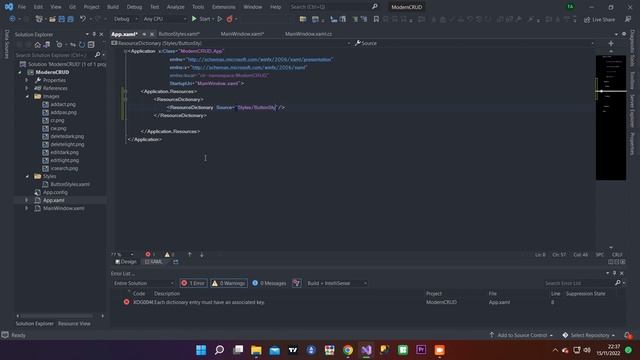Click Add to Source Control button
This screenshot has width=640, height=360.
click(521, 335)
